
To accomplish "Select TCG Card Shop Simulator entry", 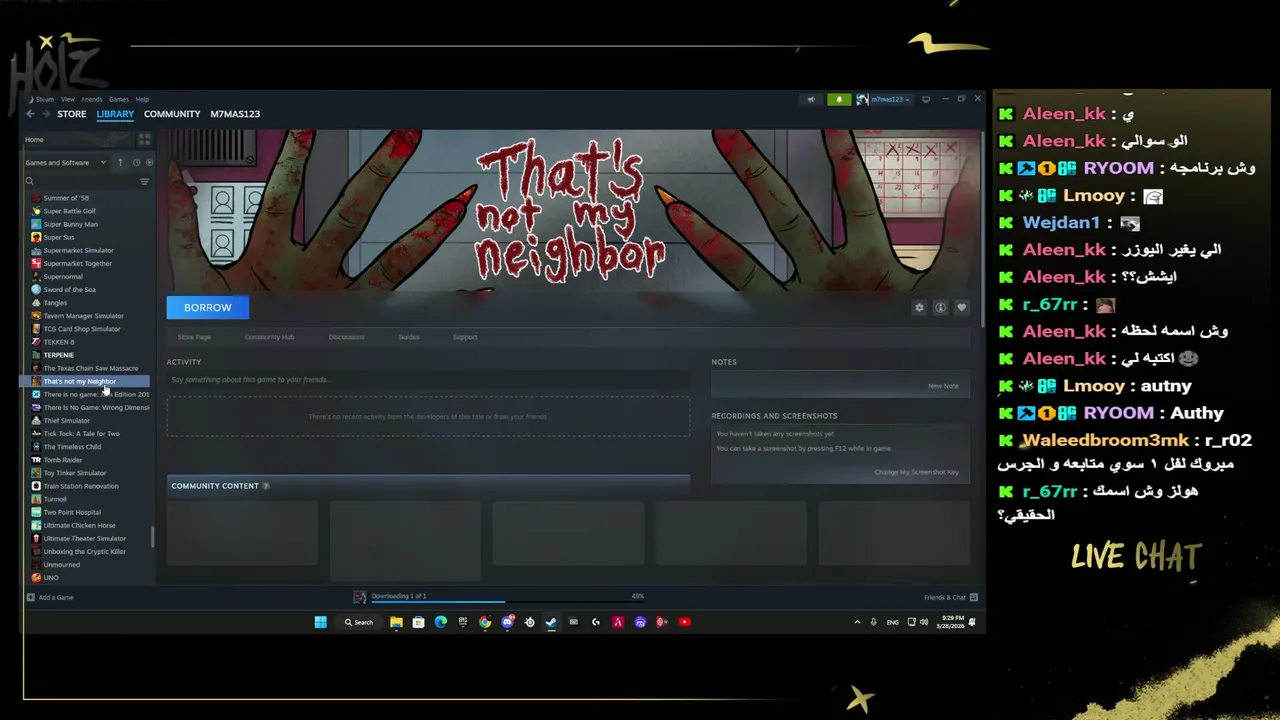I will 82,329.
